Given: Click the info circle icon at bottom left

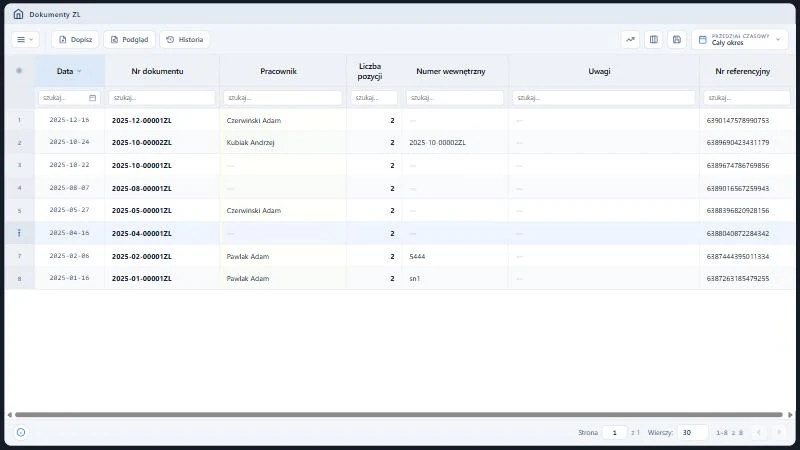Looking at the screenshot, I should (21, 432).
